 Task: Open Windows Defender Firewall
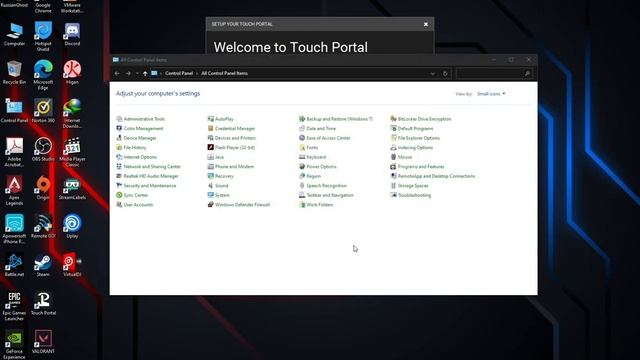pyautogui.click(x=239, y=204)
